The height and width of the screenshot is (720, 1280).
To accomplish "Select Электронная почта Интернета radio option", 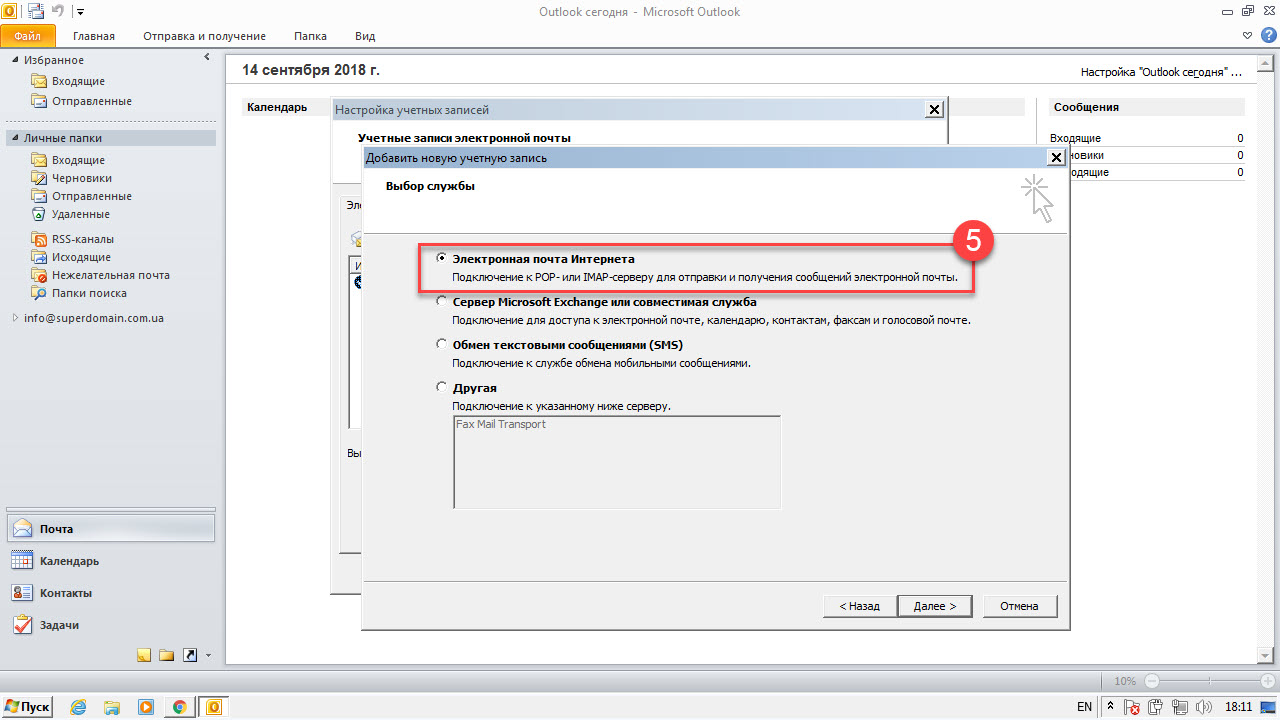I will point(442,258).
